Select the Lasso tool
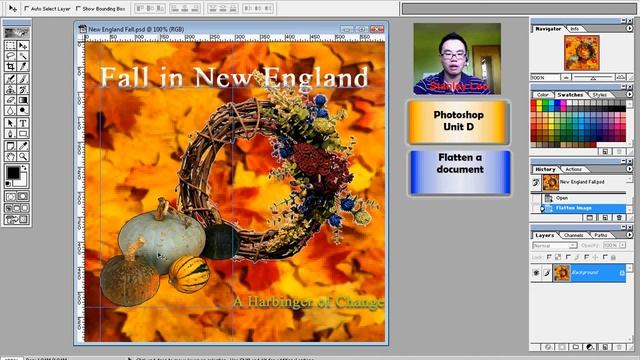 [10, 56]
